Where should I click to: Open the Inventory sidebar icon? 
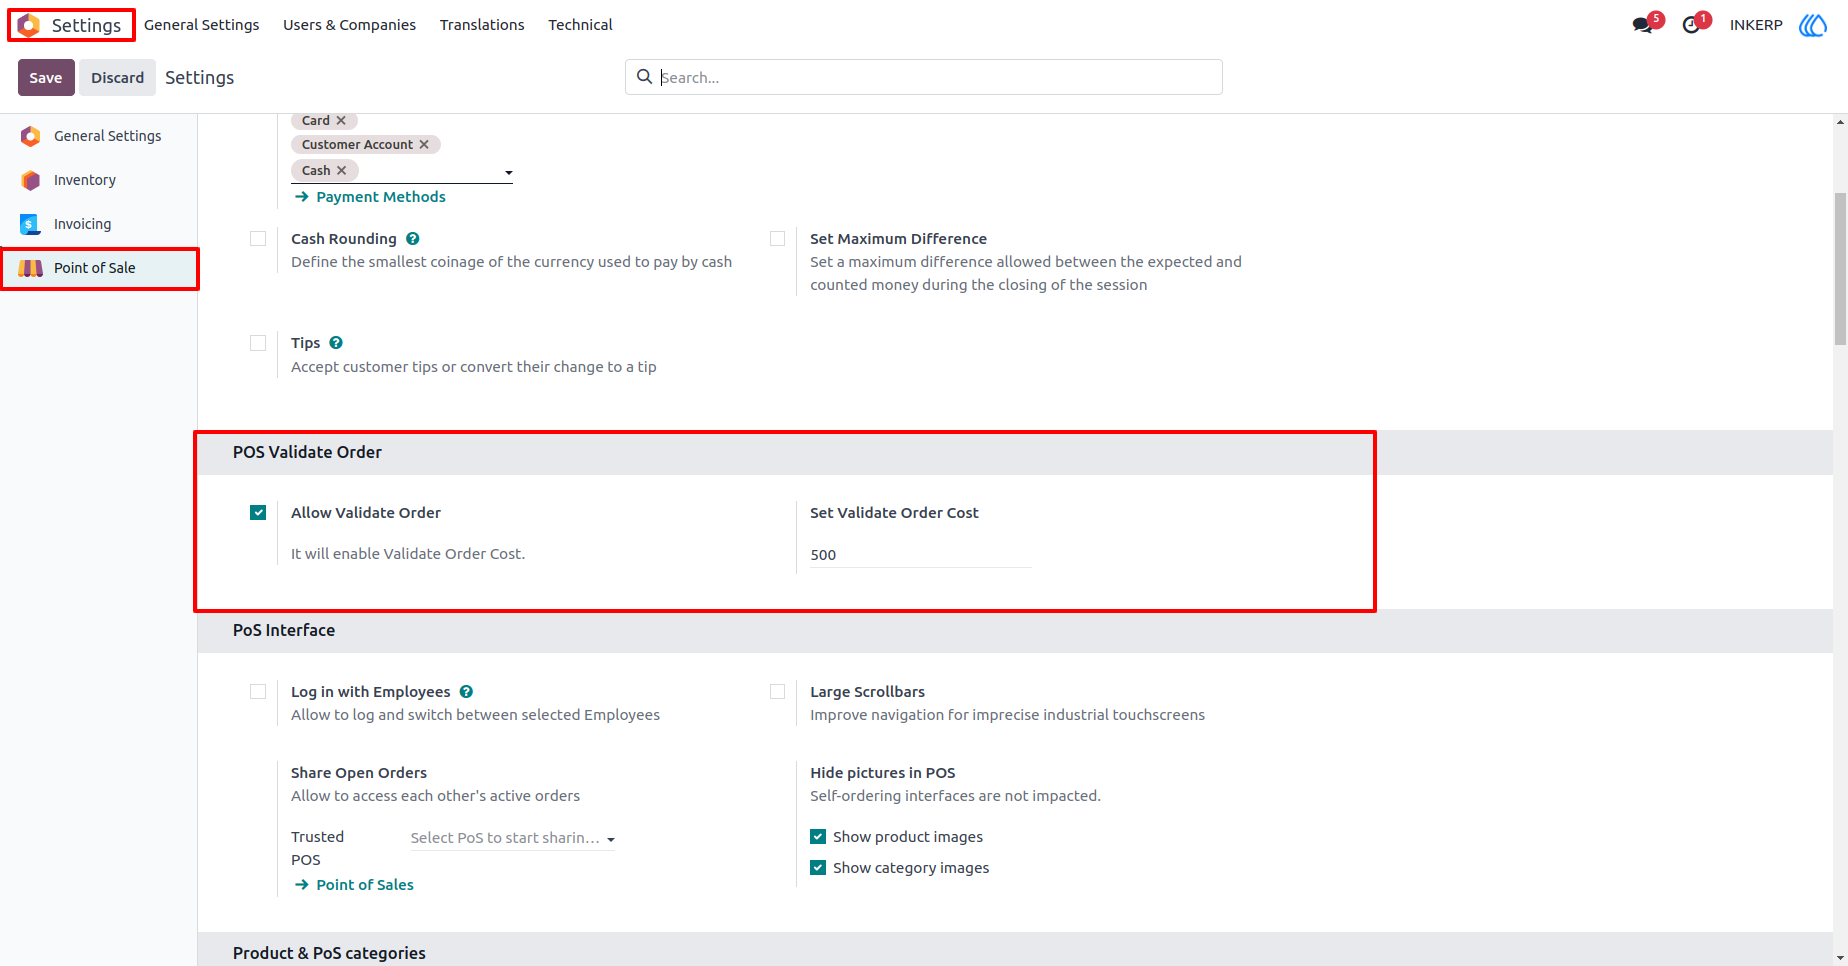pyautogui.click(x=31, y=180)
